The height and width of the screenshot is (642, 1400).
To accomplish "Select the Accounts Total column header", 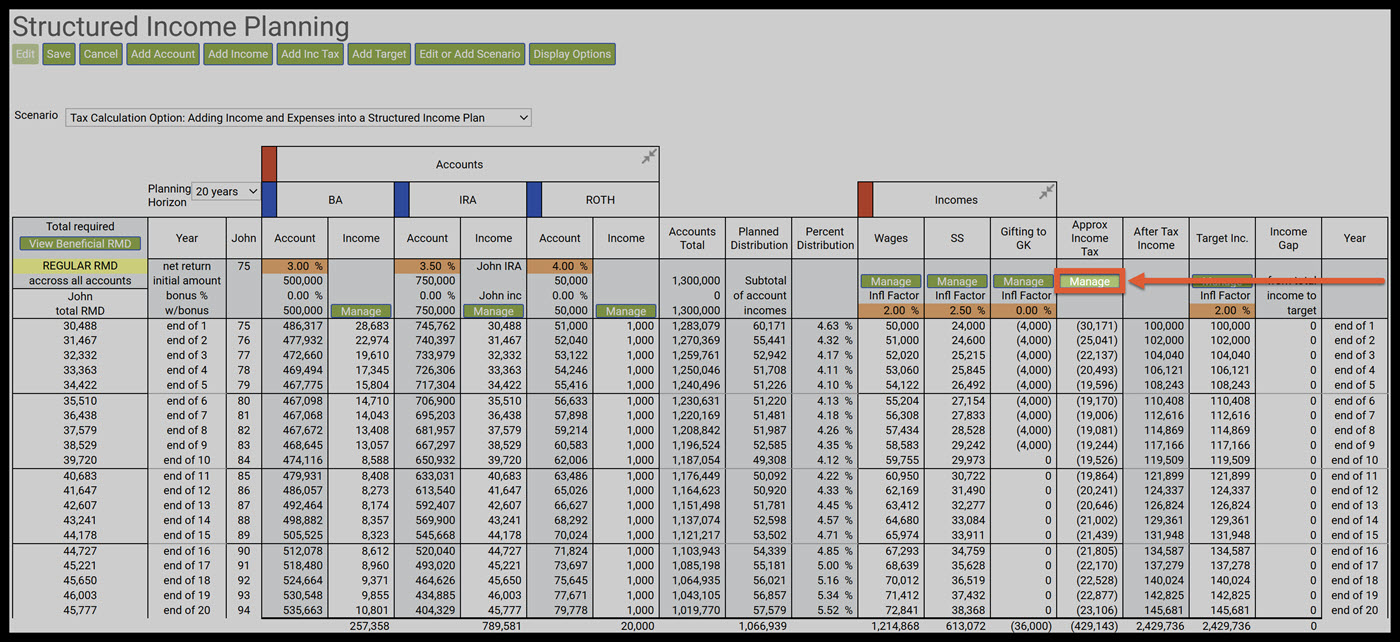I will click(x=692, y=238).
